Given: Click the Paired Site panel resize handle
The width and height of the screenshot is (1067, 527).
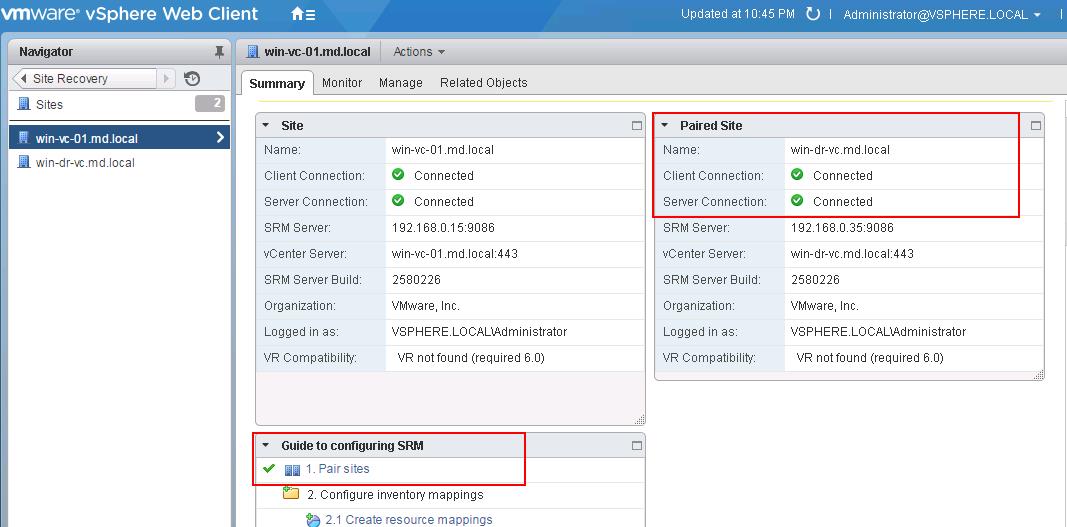Looking at the screenshot, I should point(1038,374).
